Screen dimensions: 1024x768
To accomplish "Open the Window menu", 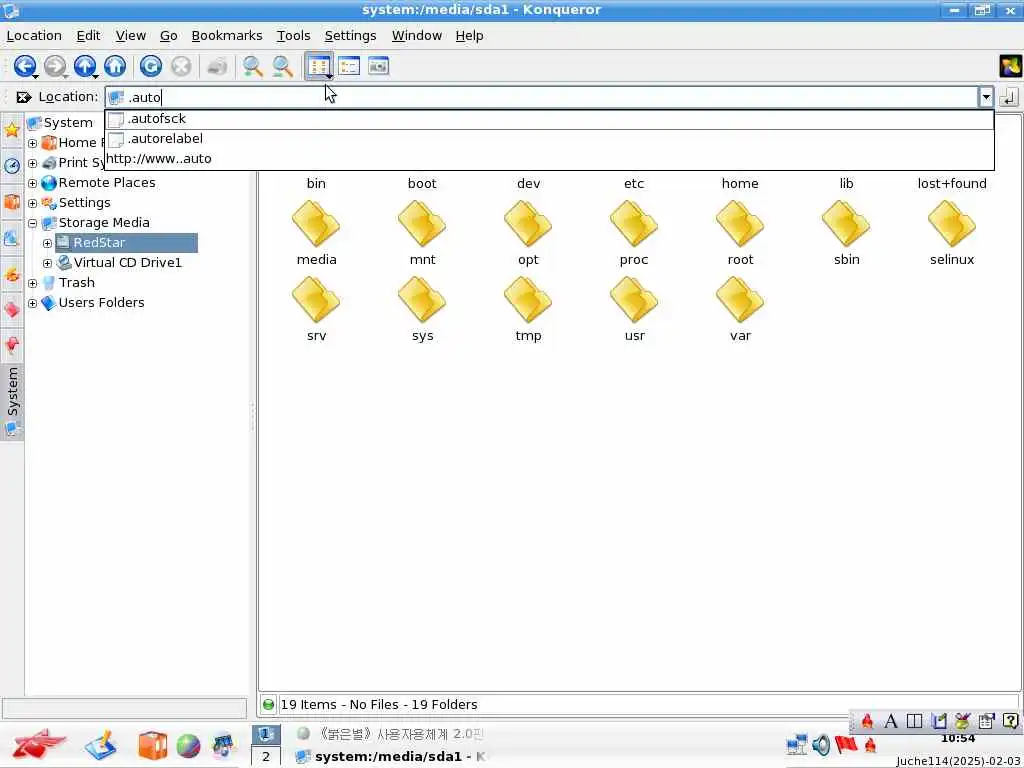I will [x=417, y=36].
